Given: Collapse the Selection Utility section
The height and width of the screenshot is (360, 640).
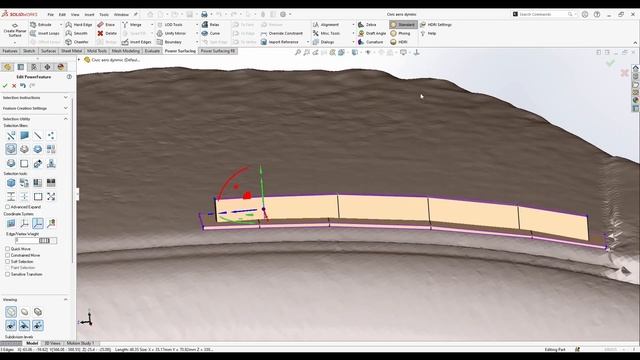Looking at the screenshot, I should pyautogui.click(x=66, y=119).
